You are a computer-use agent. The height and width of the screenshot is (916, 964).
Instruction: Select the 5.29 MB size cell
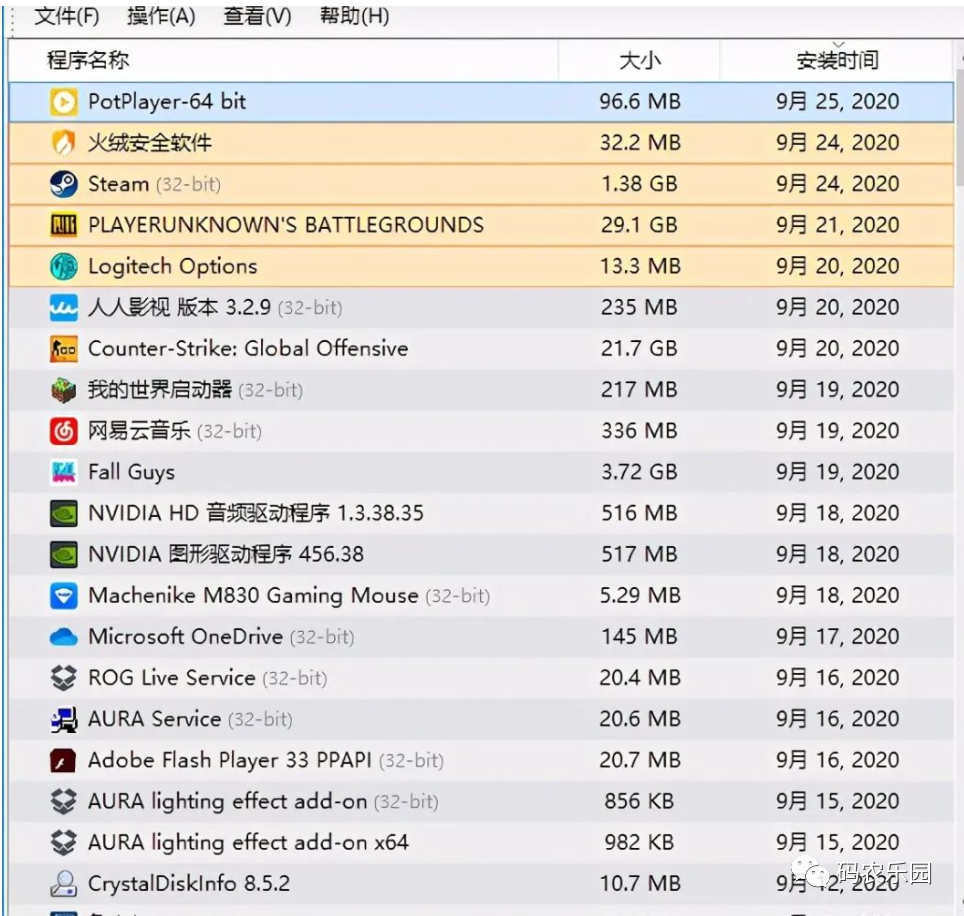(640, 596)
